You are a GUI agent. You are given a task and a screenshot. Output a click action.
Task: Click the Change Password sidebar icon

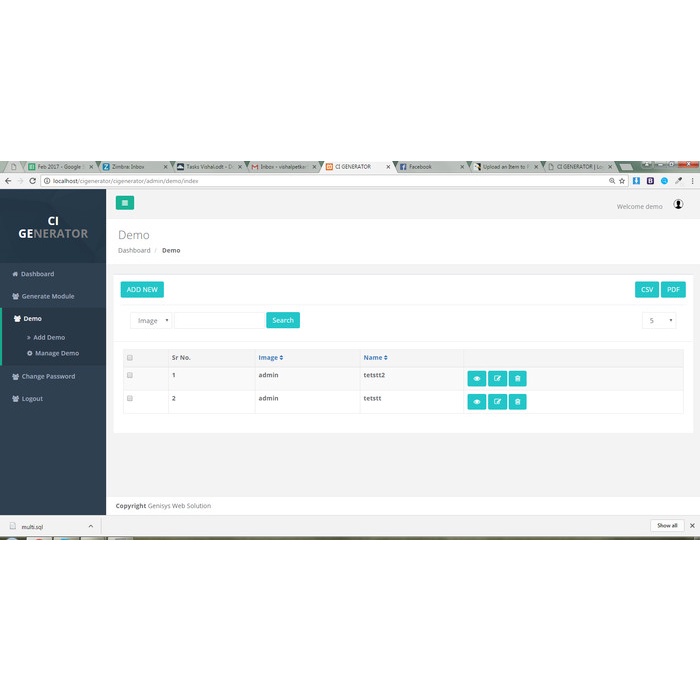(16, 376)
